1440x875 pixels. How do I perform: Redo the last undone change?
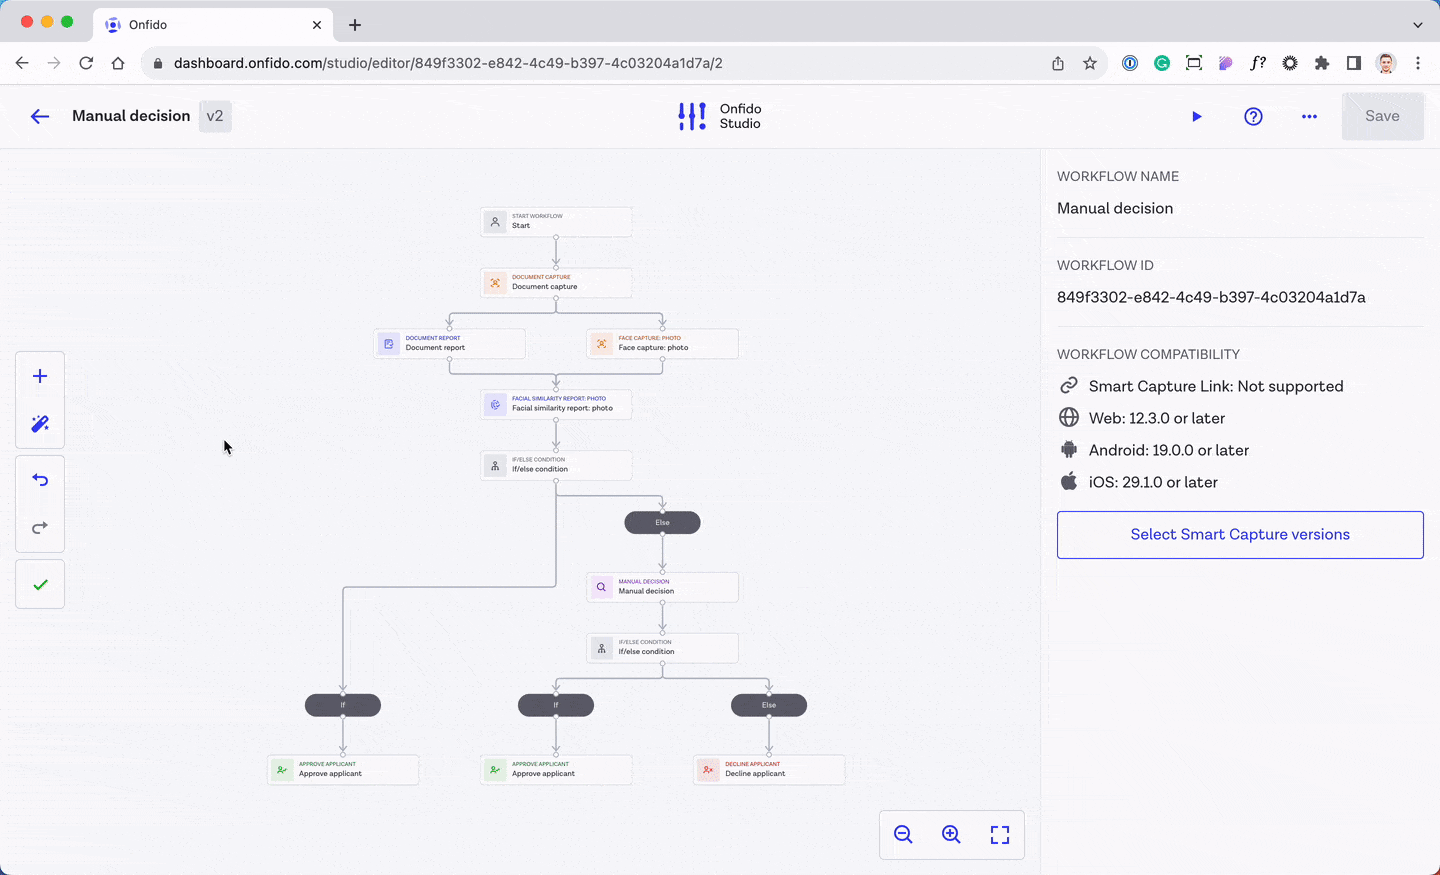tap(40, 528)
